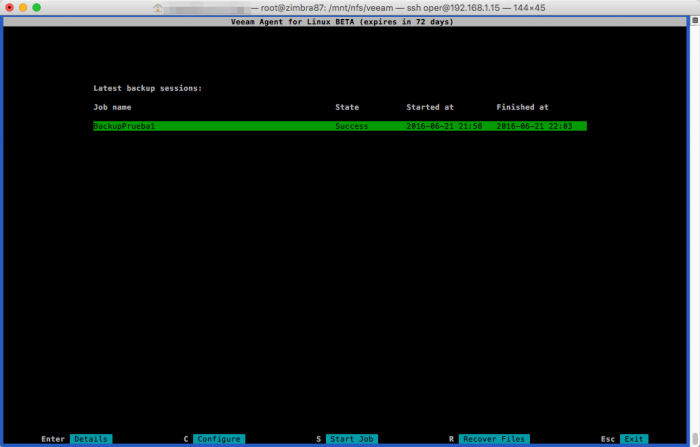Click the terminal scroll toggle icon at top right
This screenshot has height=447, width=700.
pyautogui.click(x=695, y=20)
